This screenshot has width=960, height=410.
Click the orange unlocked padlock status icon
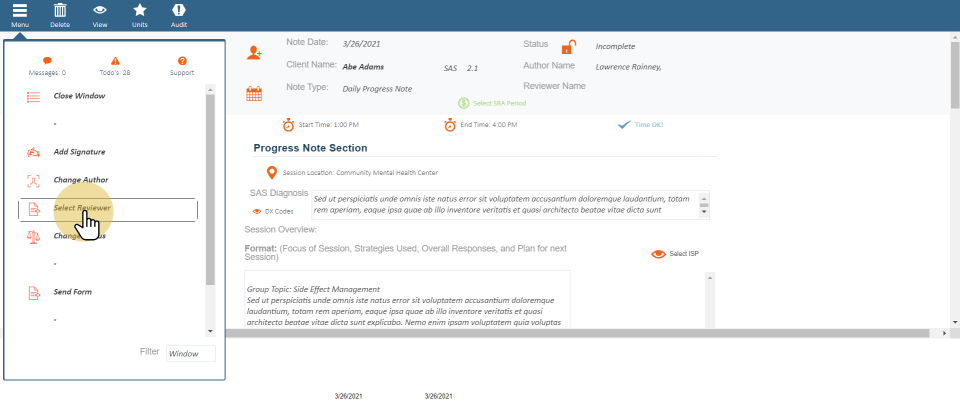point(568,47)
